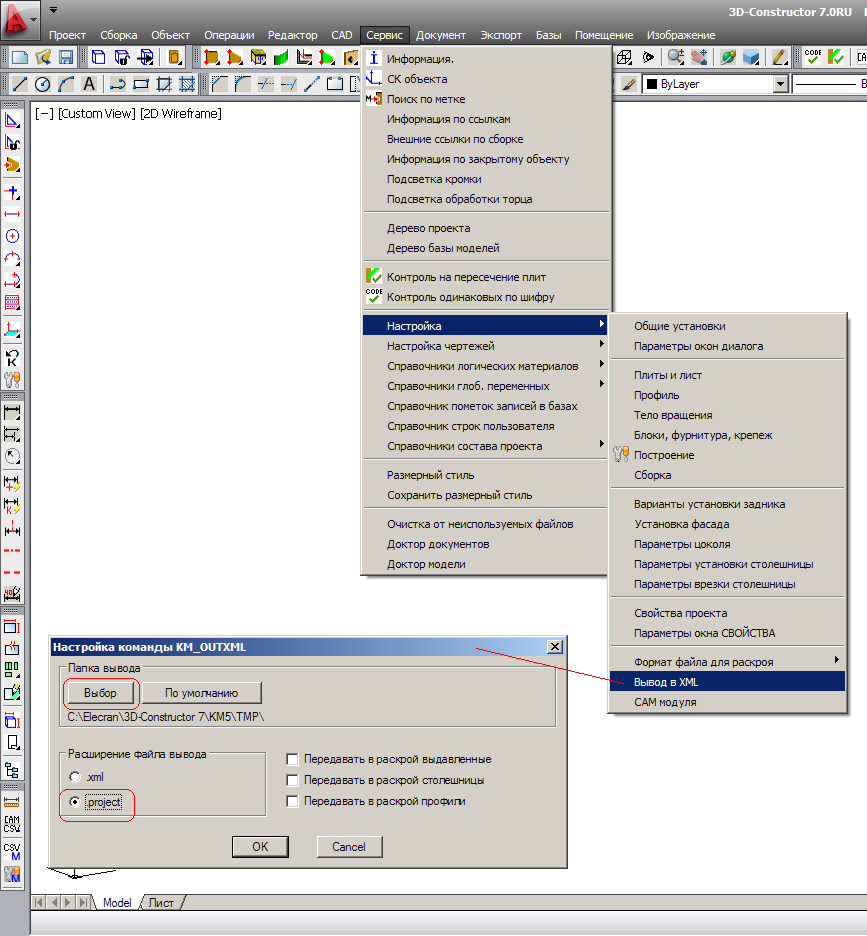The image size is (867, 936).
Task: Open the ByLayer color dropdown arrow
Action: click(780, 84)
